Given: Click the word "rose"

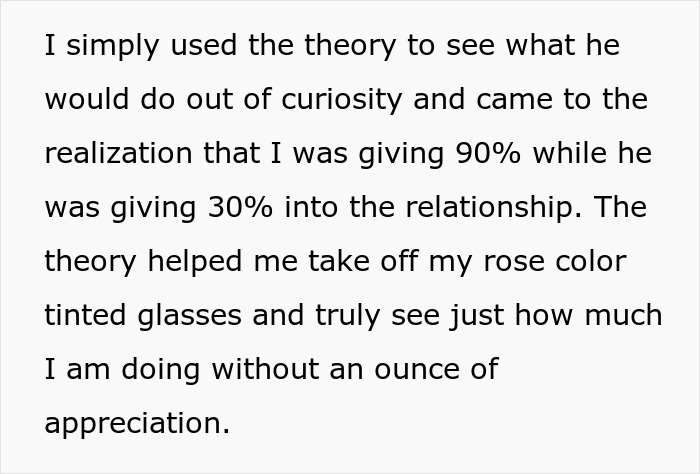Looking at the screenshot, I should 514,262.
